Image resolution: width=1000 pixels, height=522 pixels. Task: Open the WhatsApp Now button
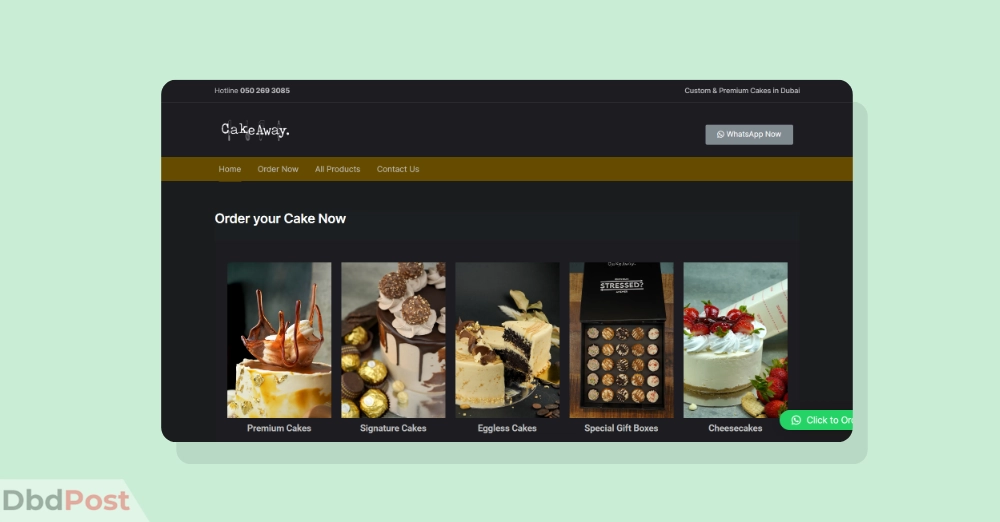[749, 135]
